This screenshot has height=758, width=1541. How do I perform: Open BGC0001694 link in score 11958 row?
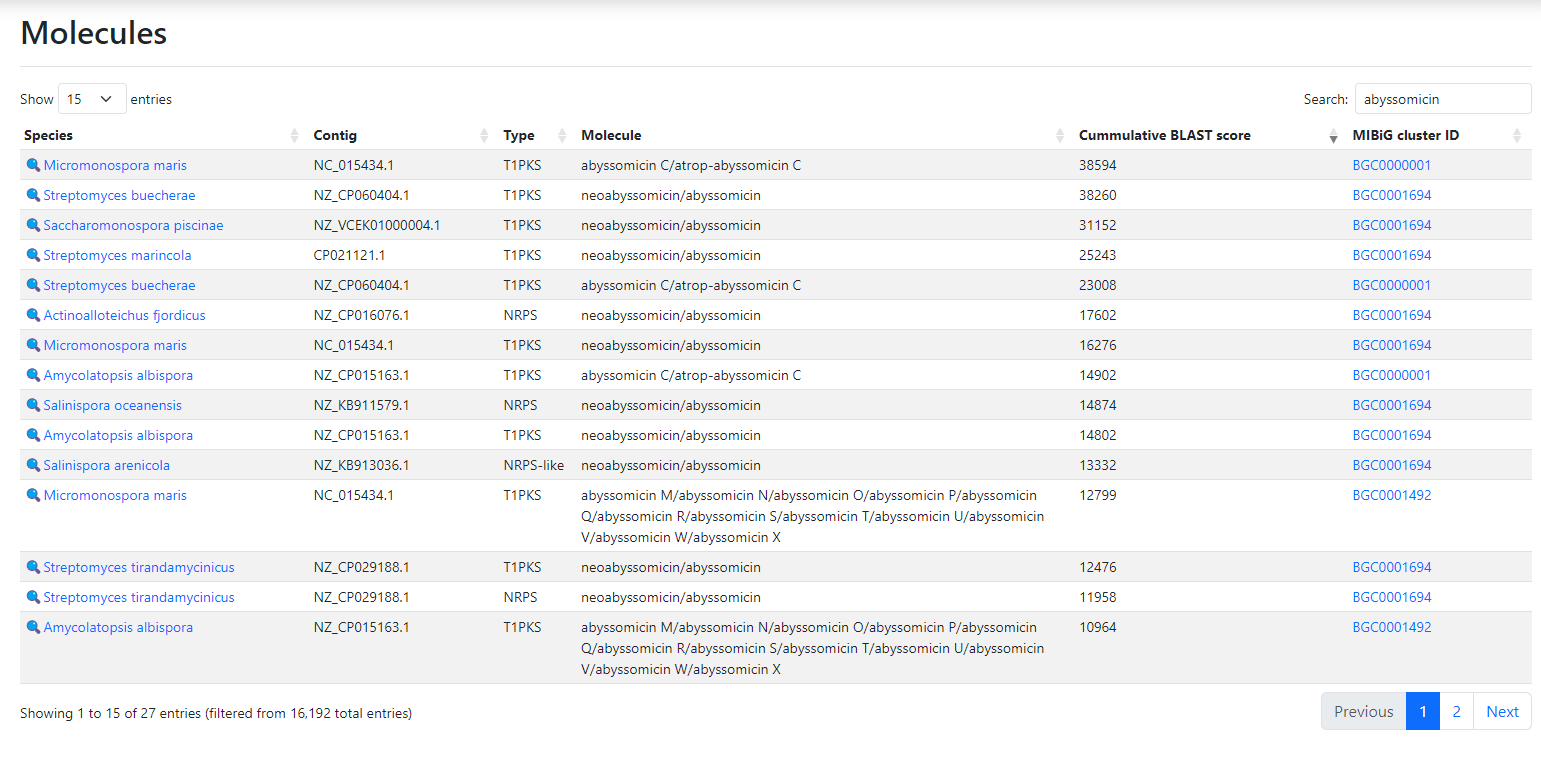[1392, 597]
